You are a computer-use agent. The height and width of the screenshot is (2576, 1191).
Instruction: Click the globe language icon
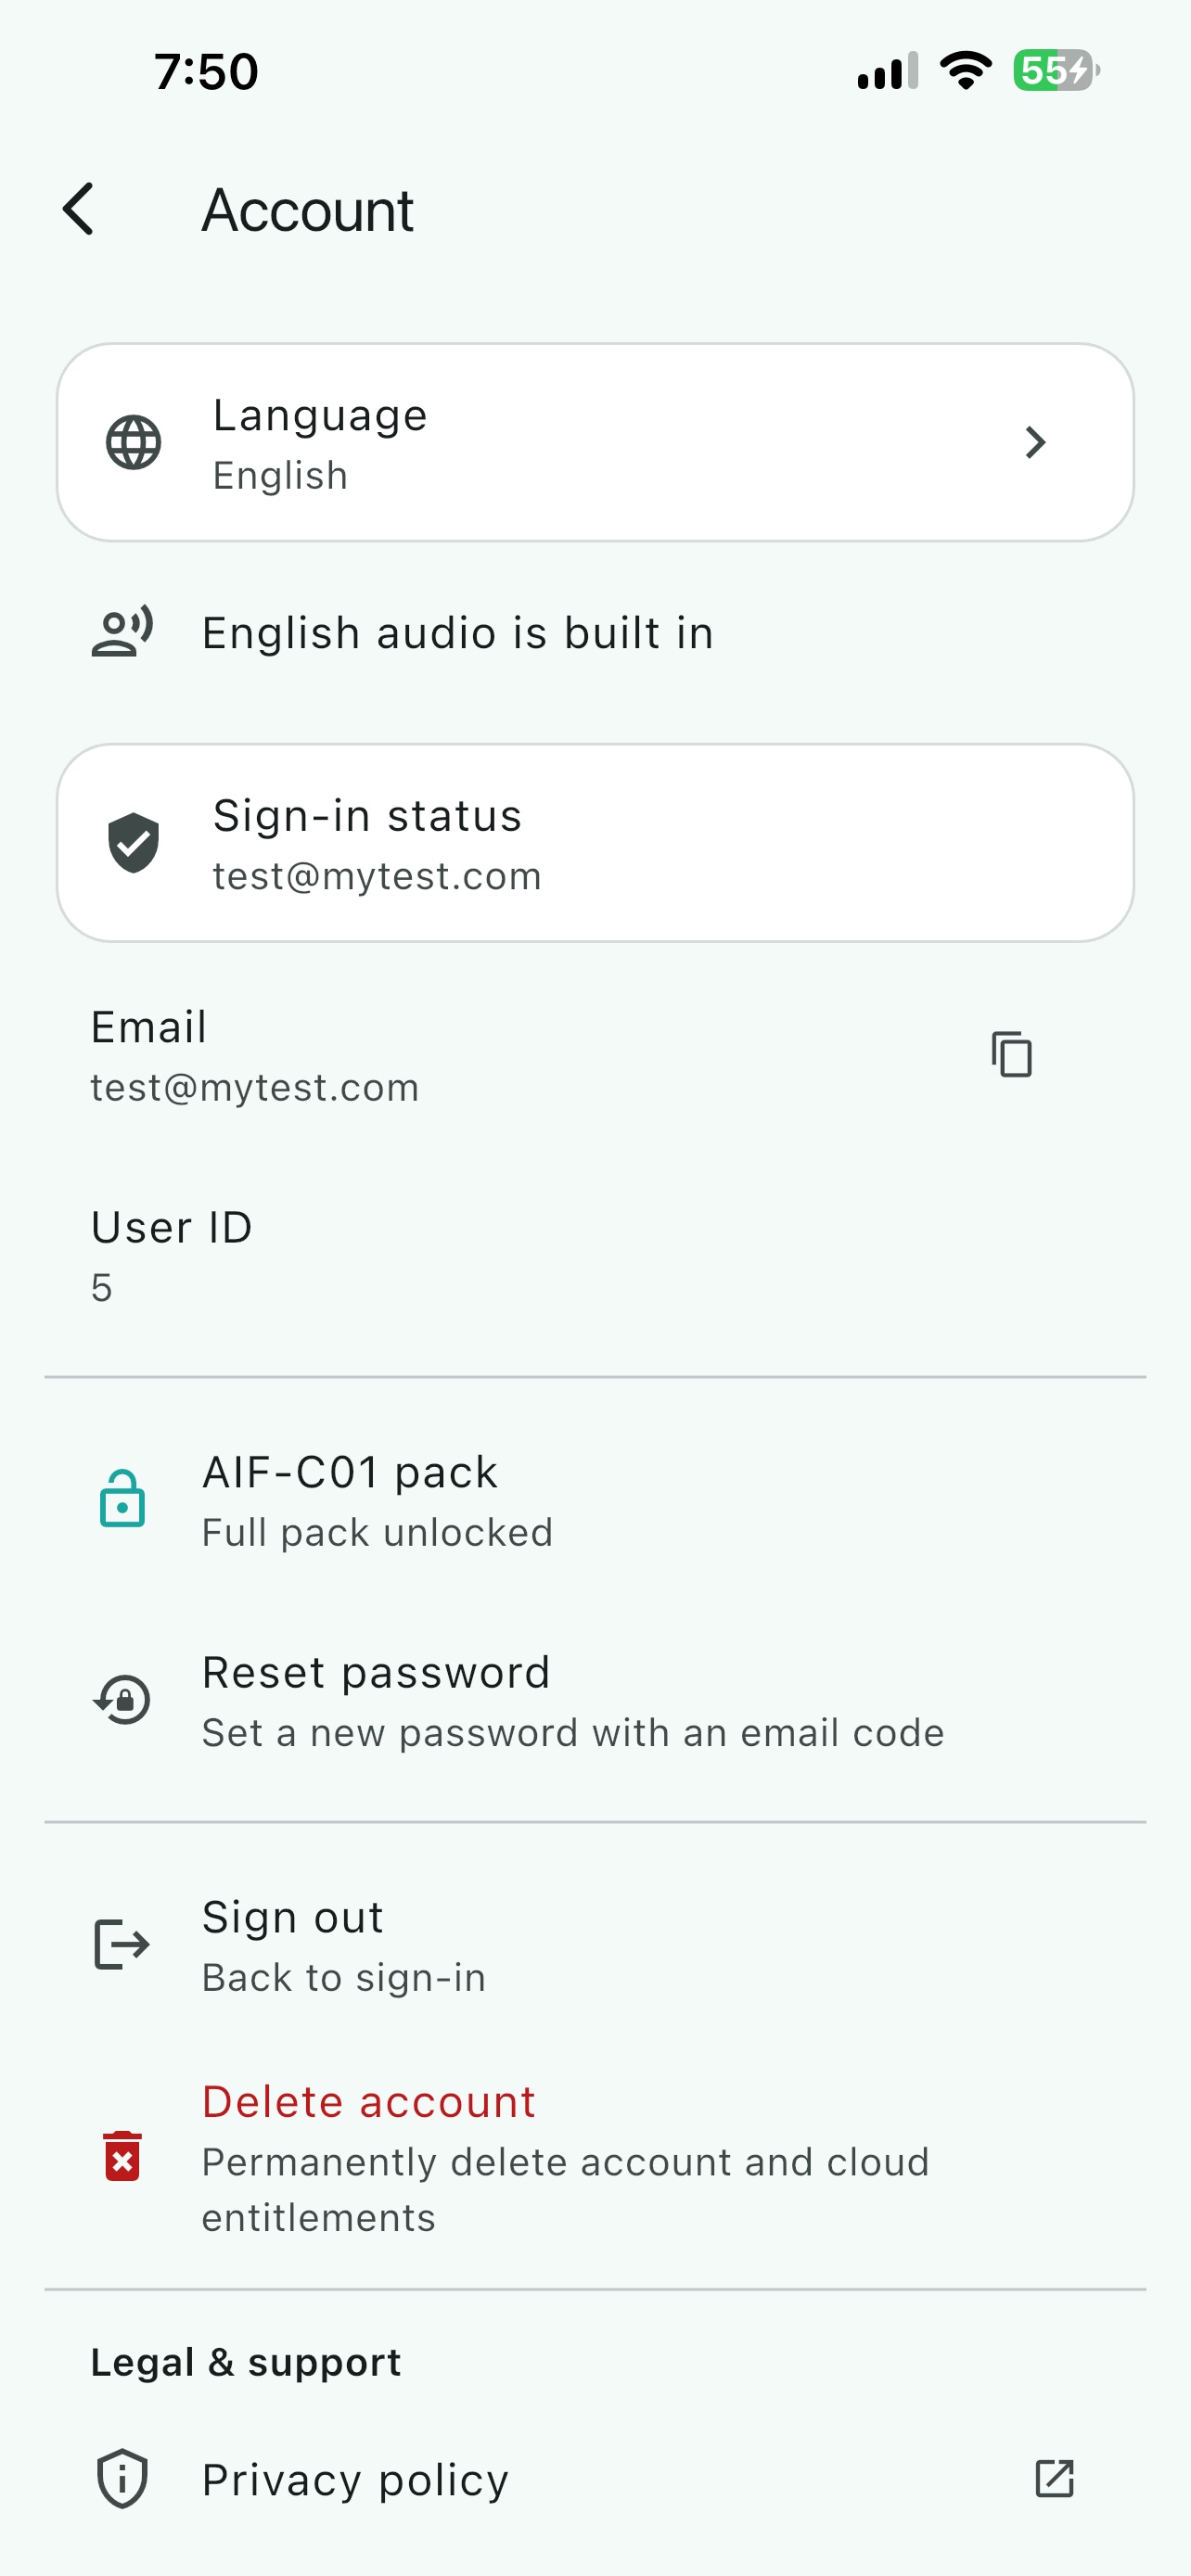tap(133, 442)
